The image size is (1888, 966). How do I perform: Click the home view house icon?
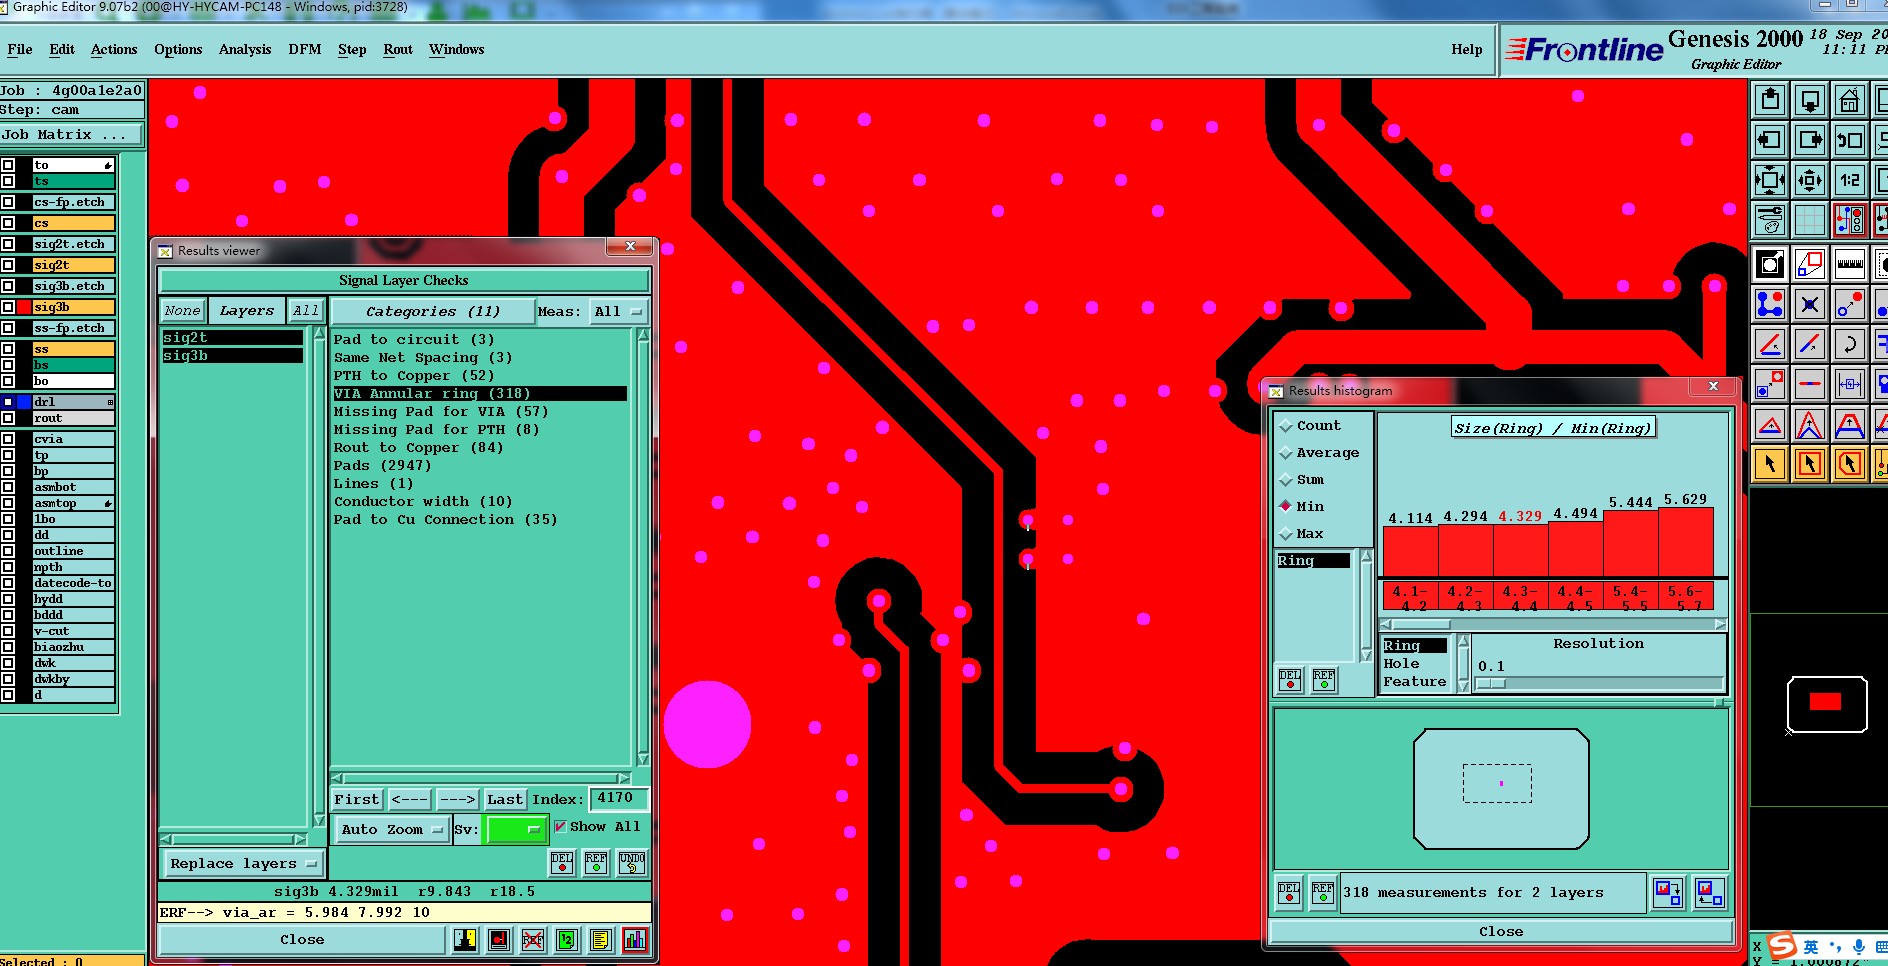tap(1850, 100)
